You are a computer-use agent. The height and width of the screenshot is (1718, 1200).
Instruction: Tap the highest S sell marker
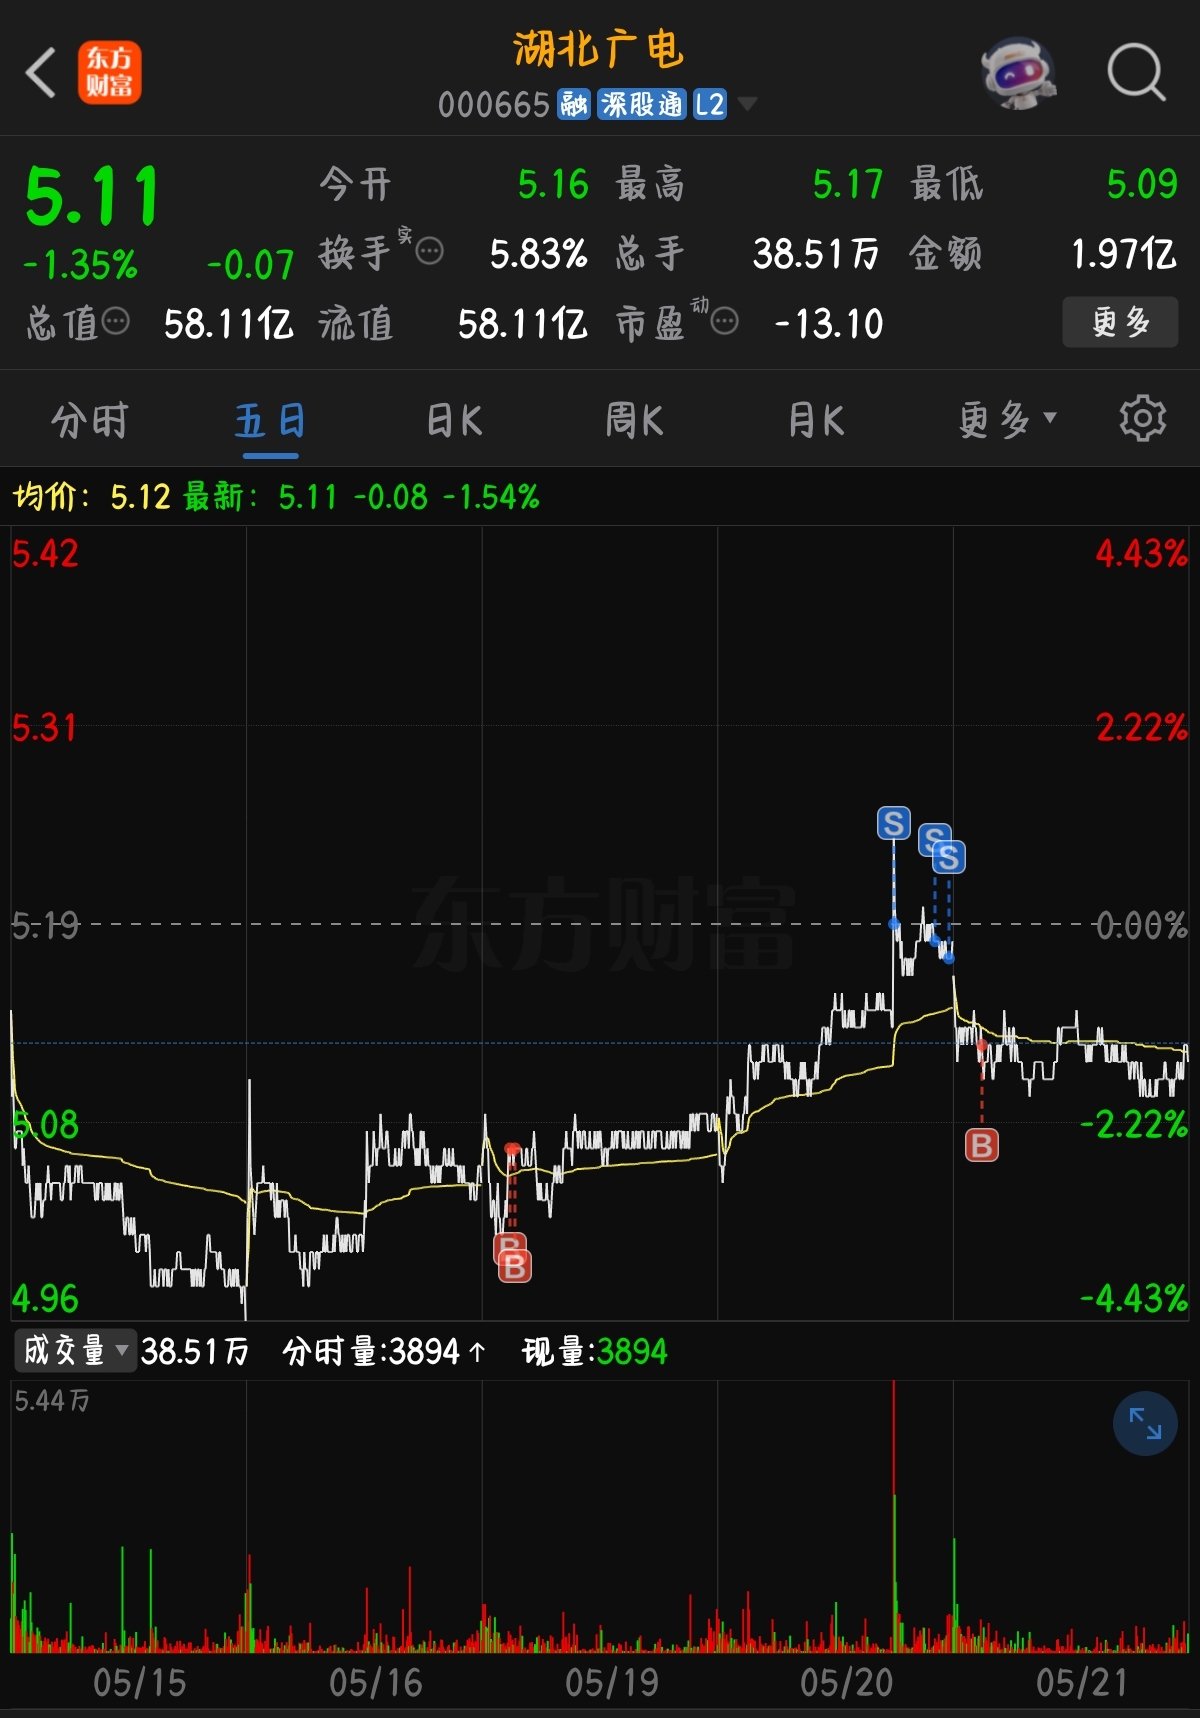(x=893, y=824)
